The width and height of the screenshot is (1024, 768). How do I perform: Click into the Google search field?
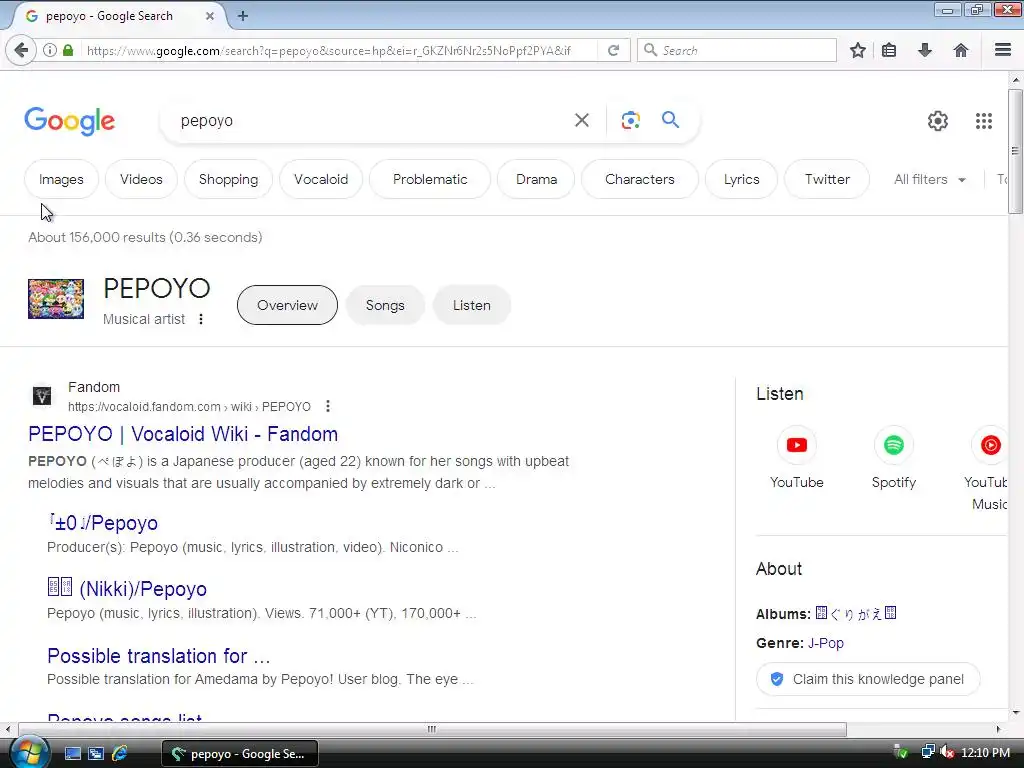(372, 121)
